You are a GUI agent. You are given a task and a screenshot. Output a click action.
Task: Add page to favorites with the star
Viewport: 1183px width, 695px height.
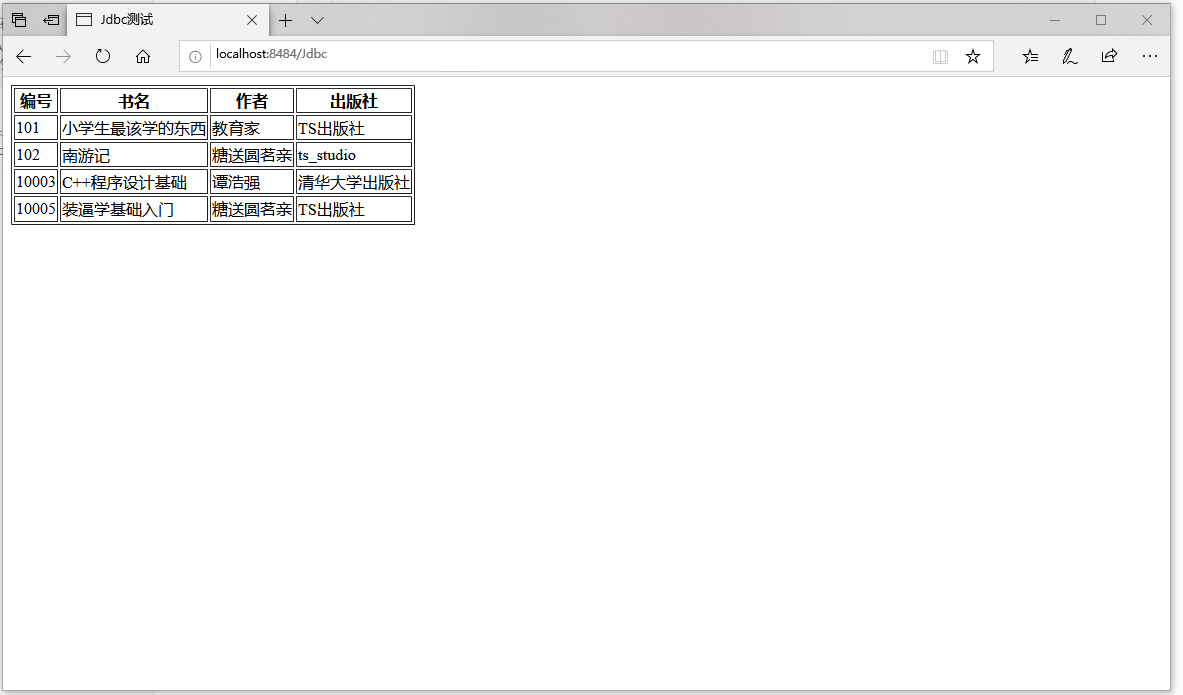click(973, 56)
